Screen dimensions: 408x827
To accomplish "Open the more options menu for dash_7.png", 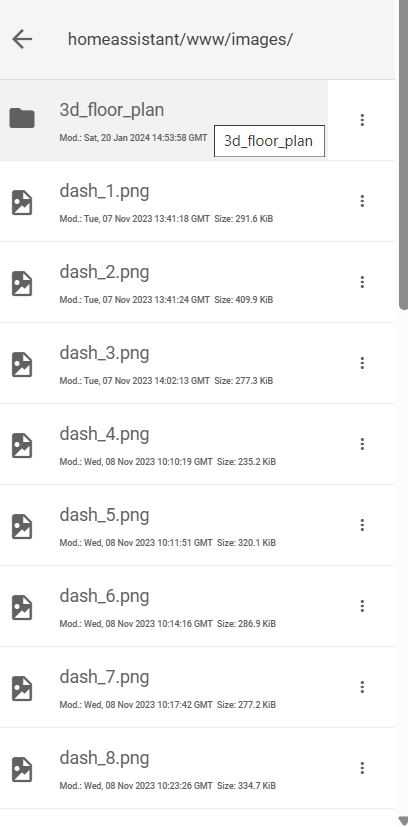I will point(362,687).
